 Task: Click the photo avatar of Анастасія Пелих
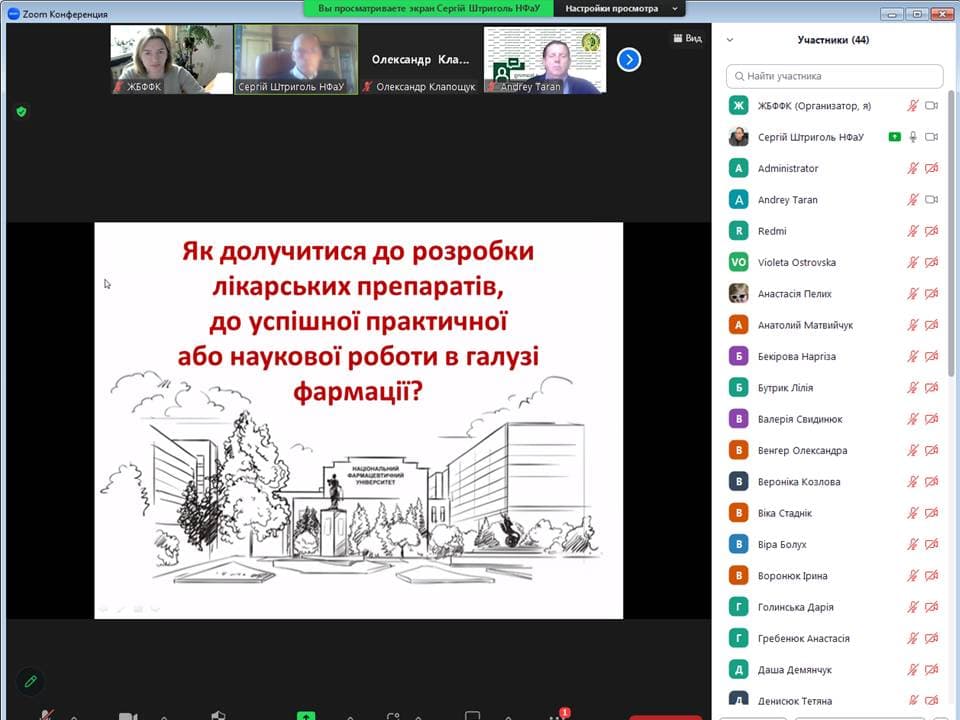[x=738, y=294]
